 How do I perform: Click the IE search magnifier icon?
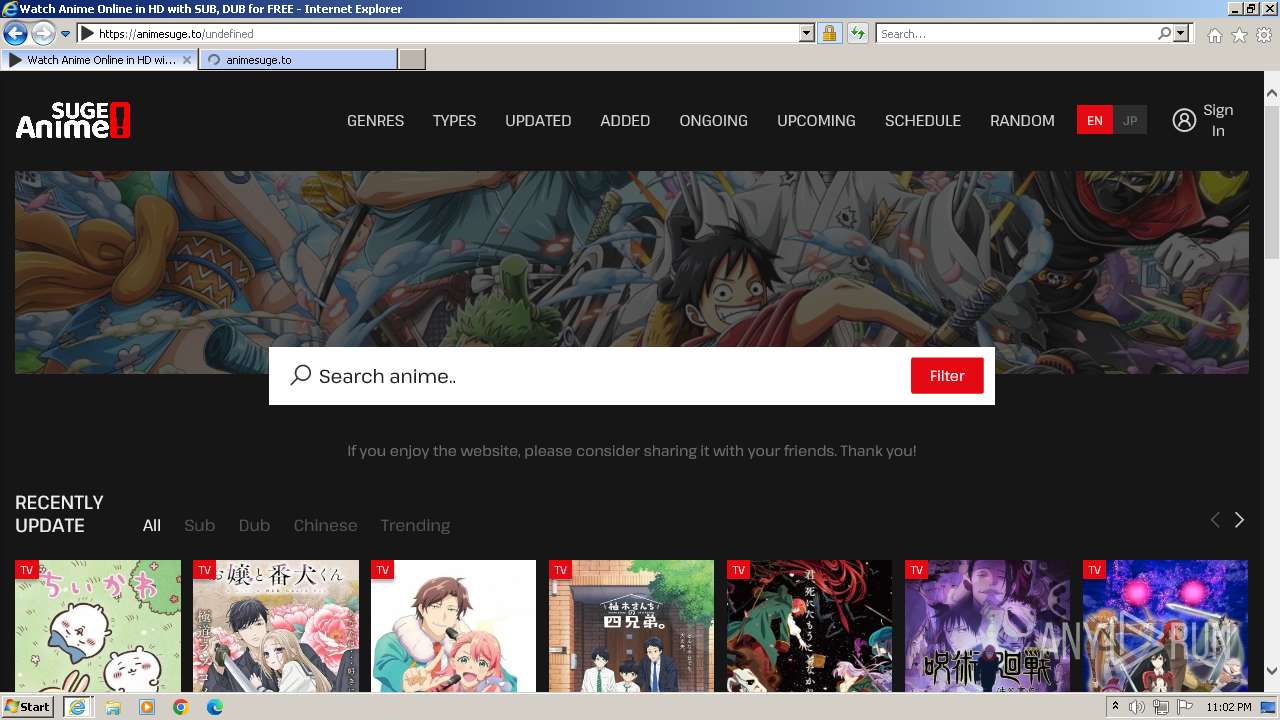1164,33
